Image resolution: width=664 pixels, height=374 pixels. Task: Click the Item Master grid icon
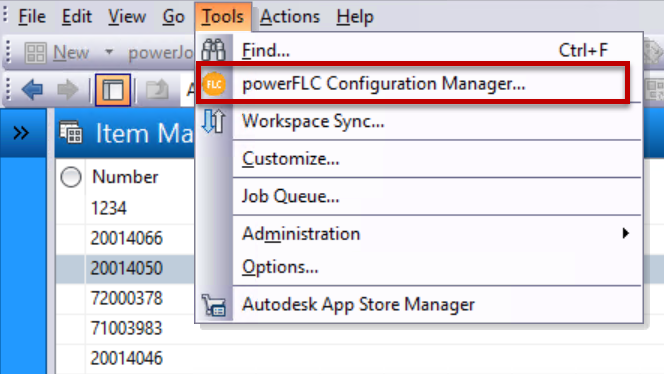71,133
